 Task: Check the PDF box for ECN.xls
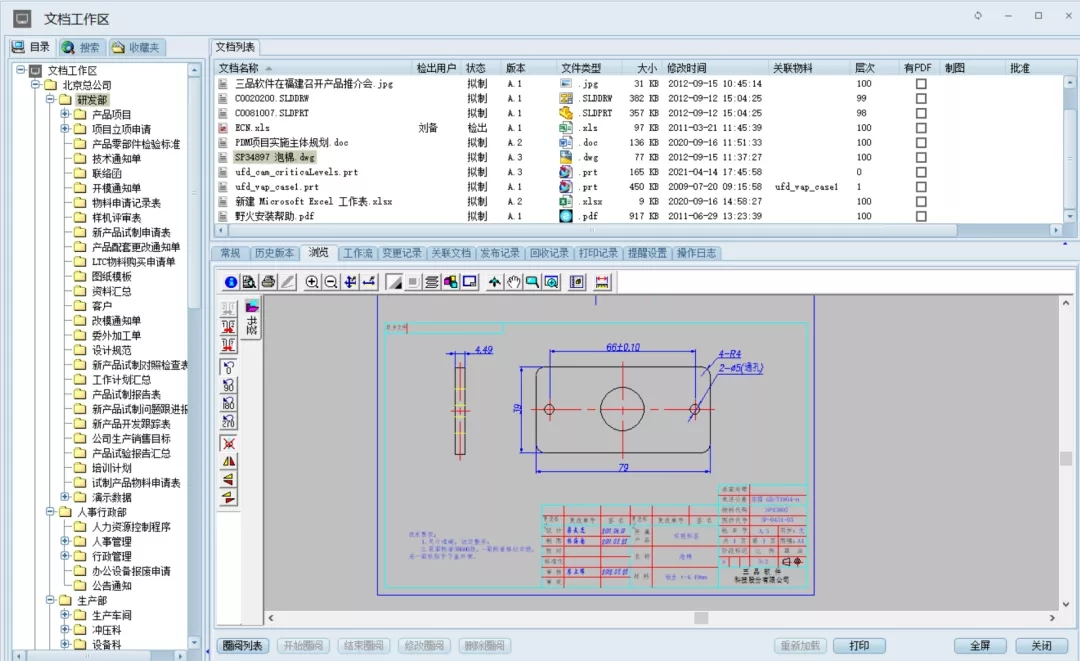pyautogui.click(x=921, y=128)
